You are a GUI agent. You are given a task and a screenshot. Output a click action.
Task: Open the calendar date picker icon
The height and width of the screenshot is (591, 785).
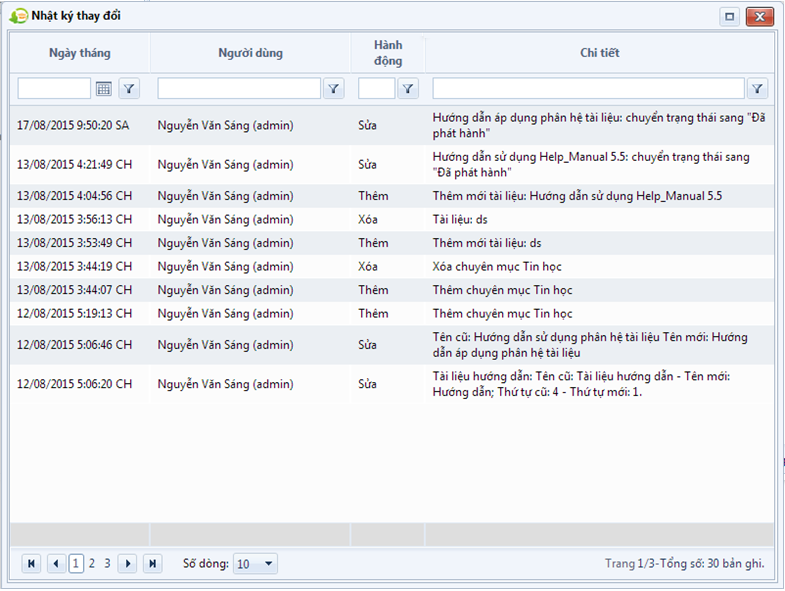(104, 89)
